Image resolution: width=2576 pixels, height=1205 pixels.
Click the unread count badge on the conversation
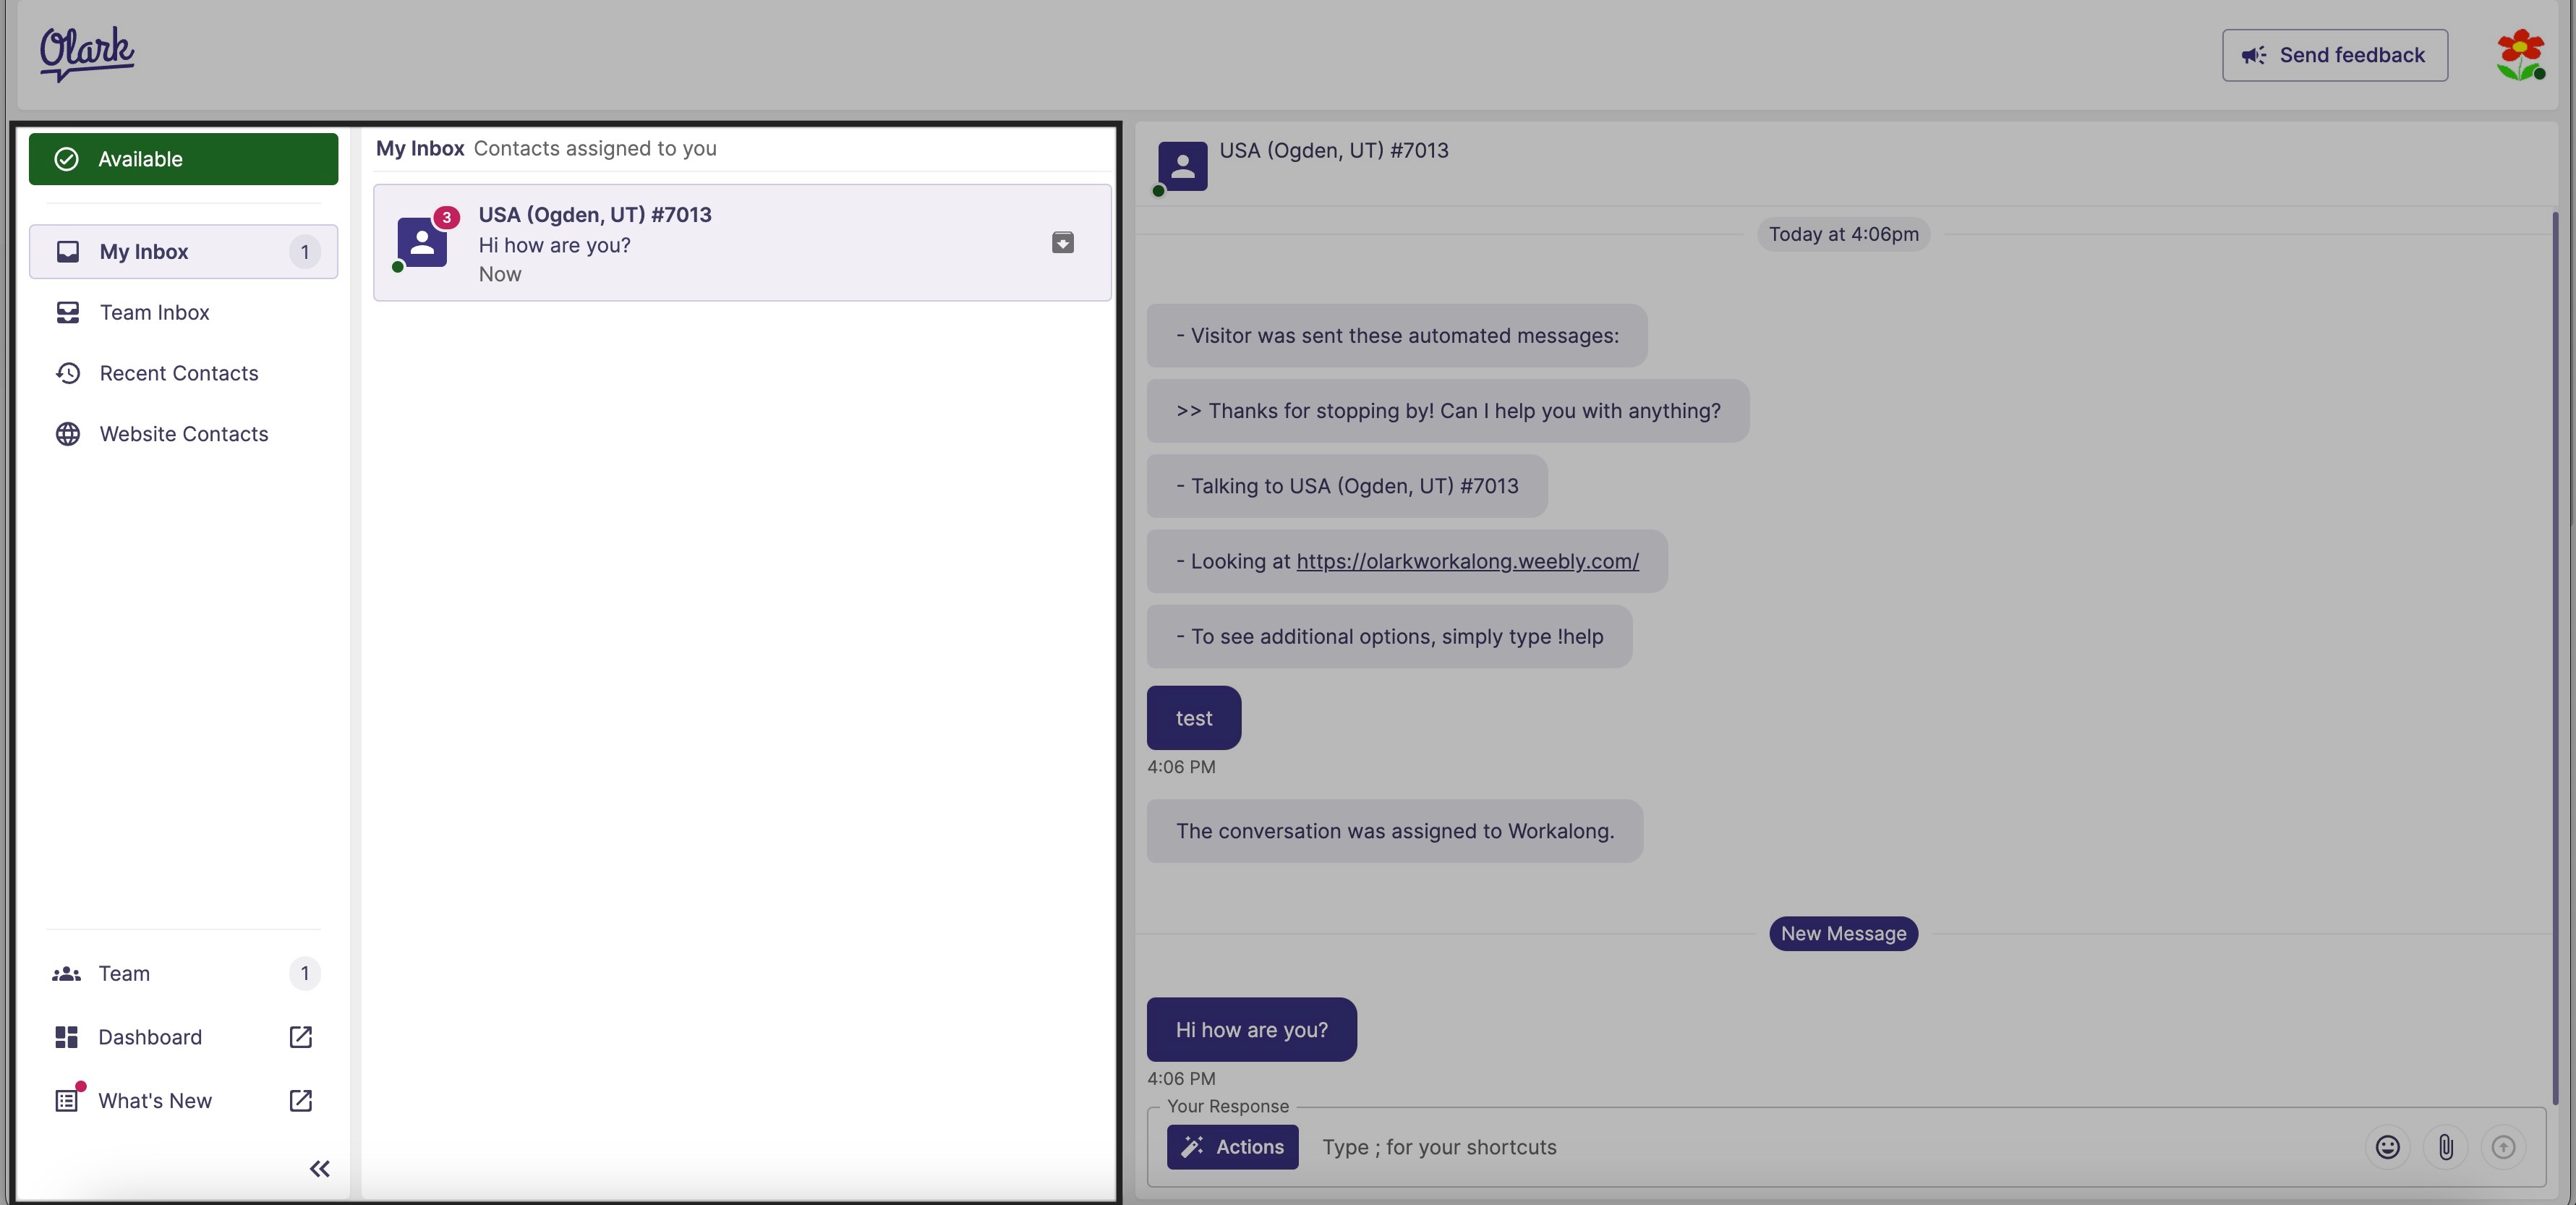click(x=445, y=216)
